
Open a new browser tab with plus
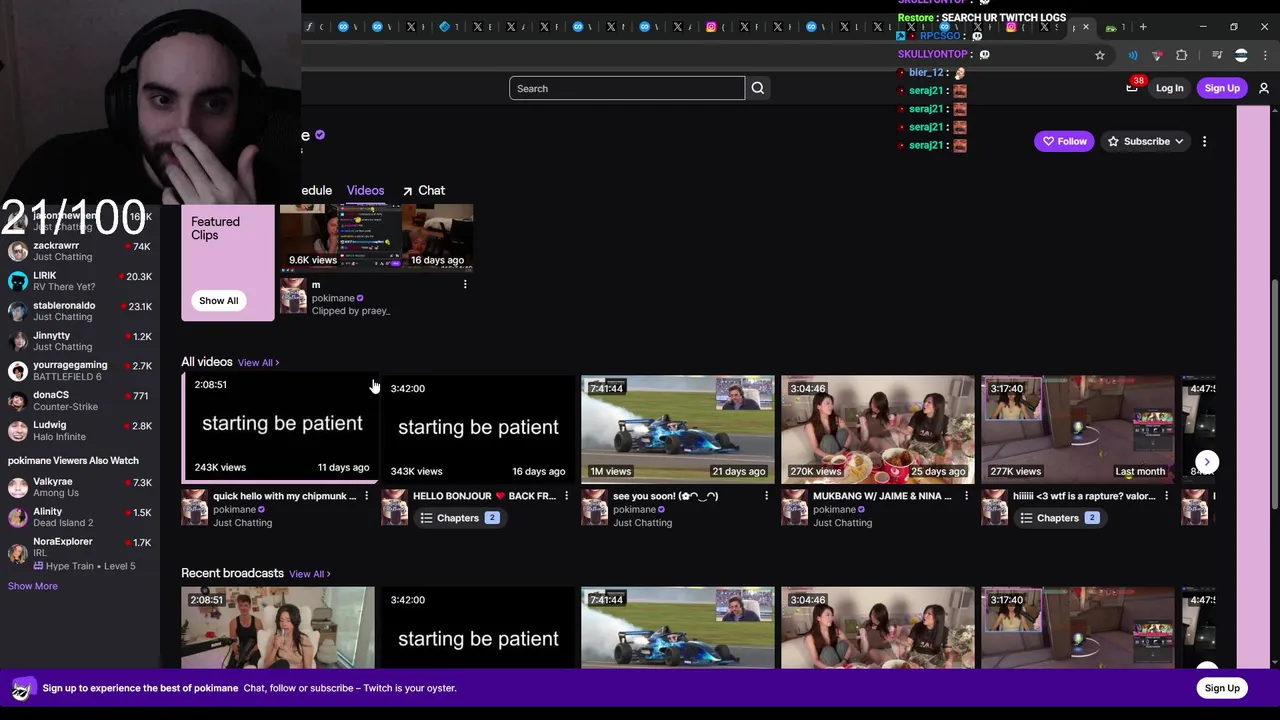[x=1144, y=27]
